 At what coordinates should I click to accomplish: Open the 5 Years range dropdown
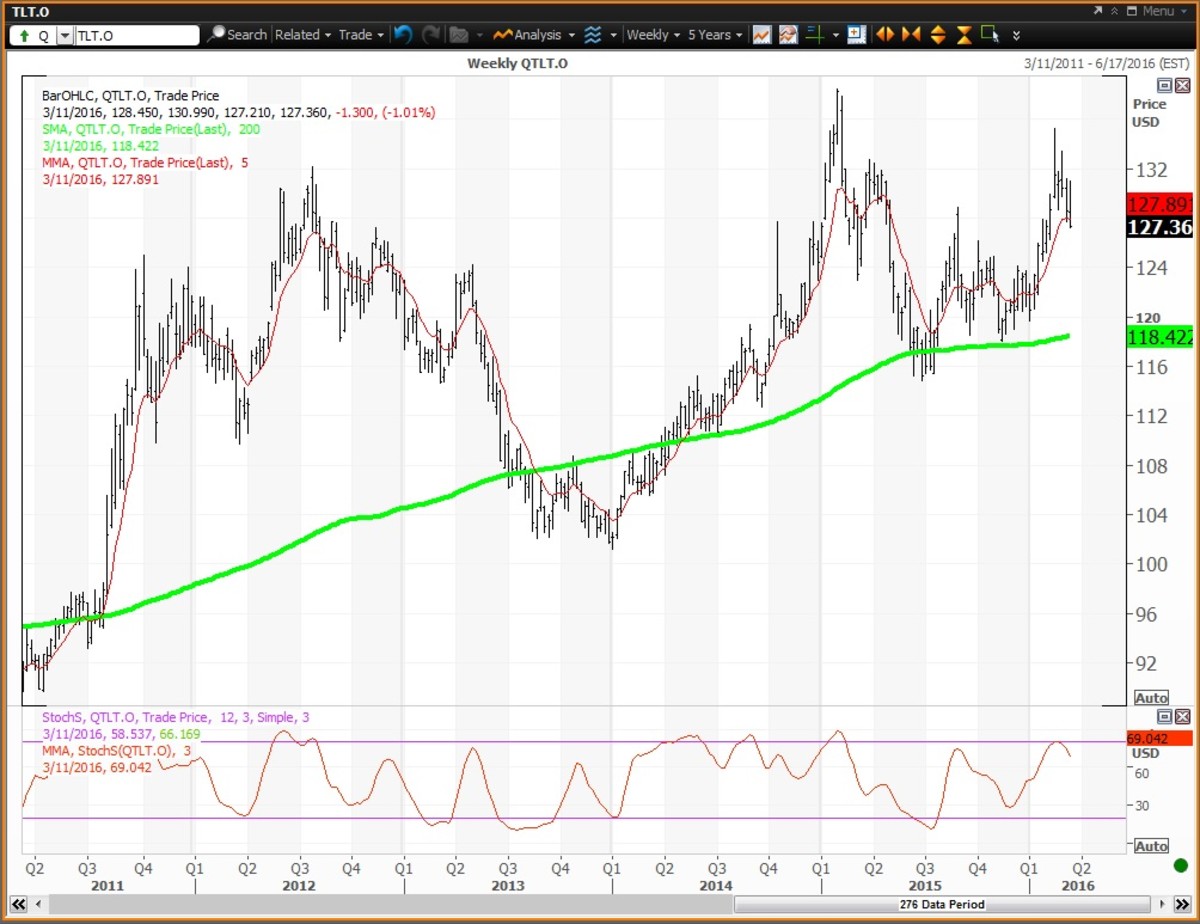(x=715, y=35)
